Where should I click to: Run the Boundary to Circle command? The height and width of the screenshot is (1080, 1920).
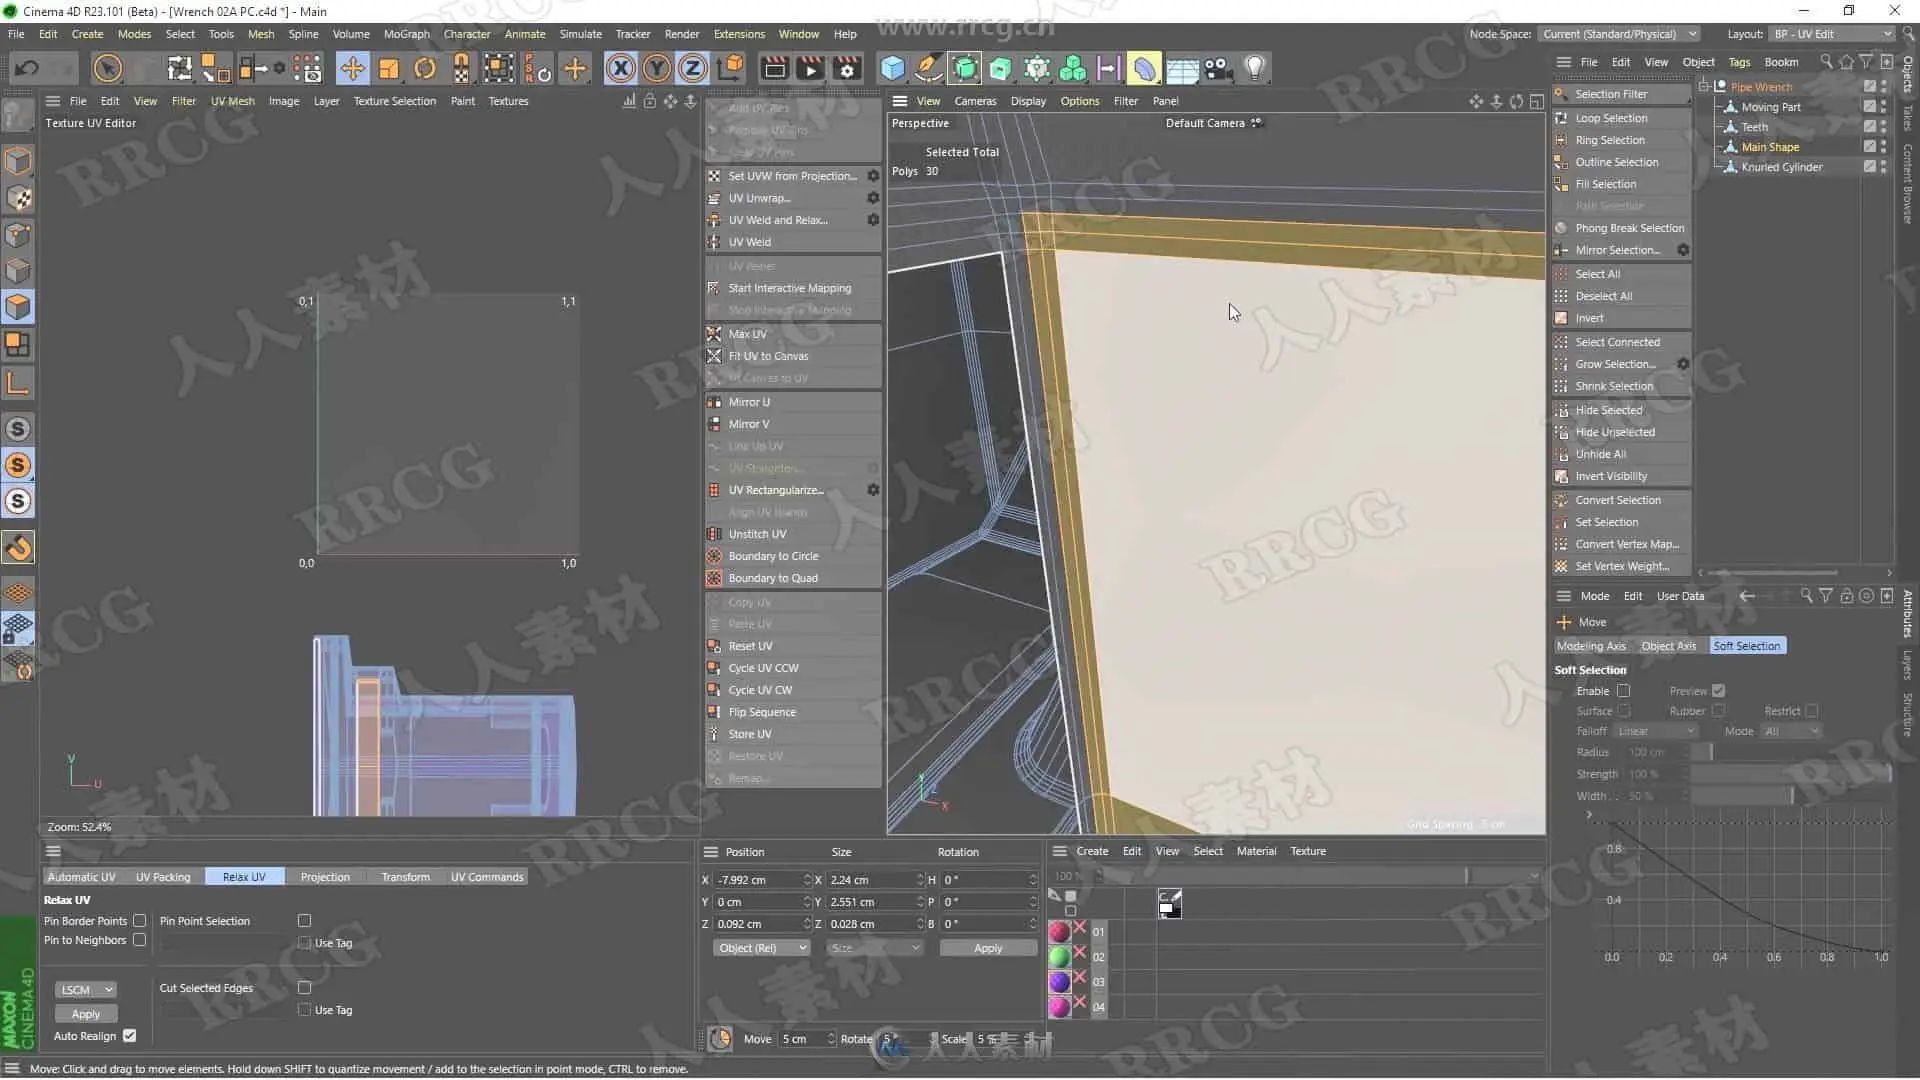[772, 556]
